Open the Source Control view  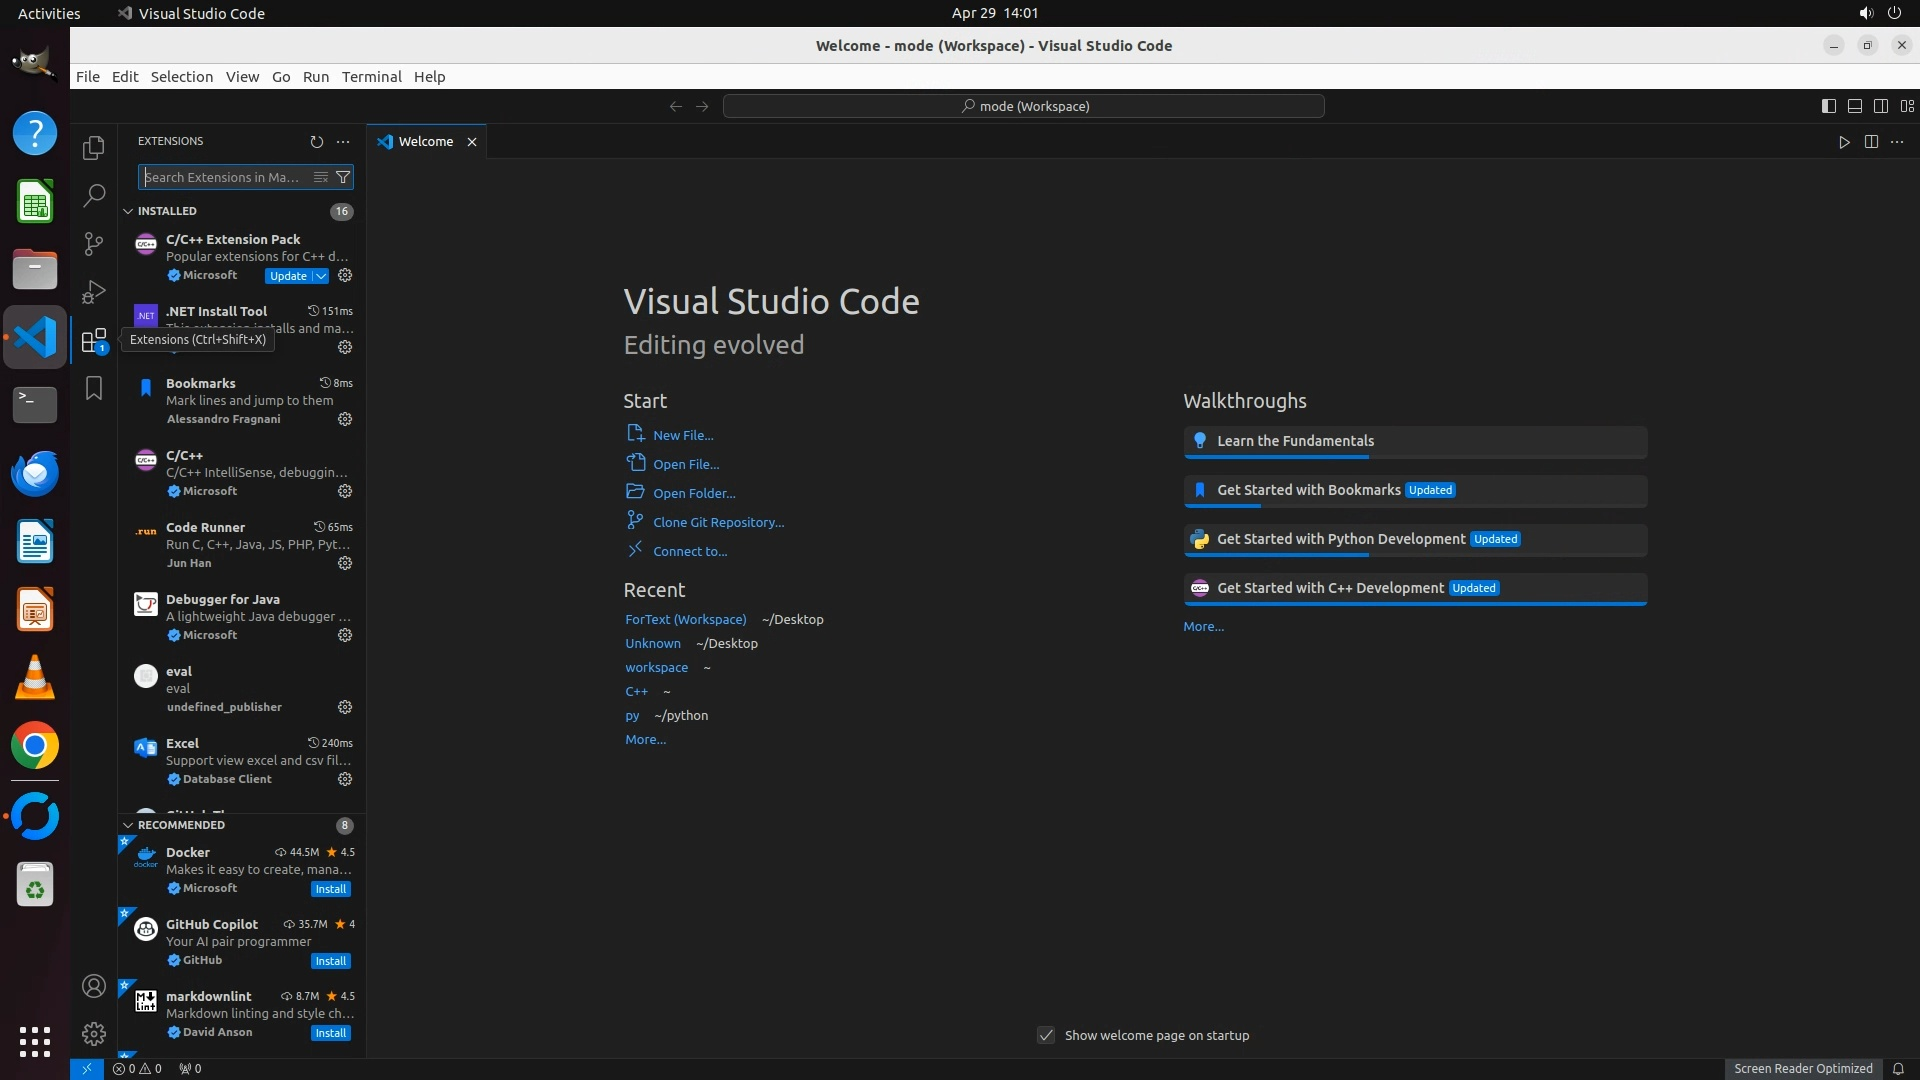click(x=93, y=244)
